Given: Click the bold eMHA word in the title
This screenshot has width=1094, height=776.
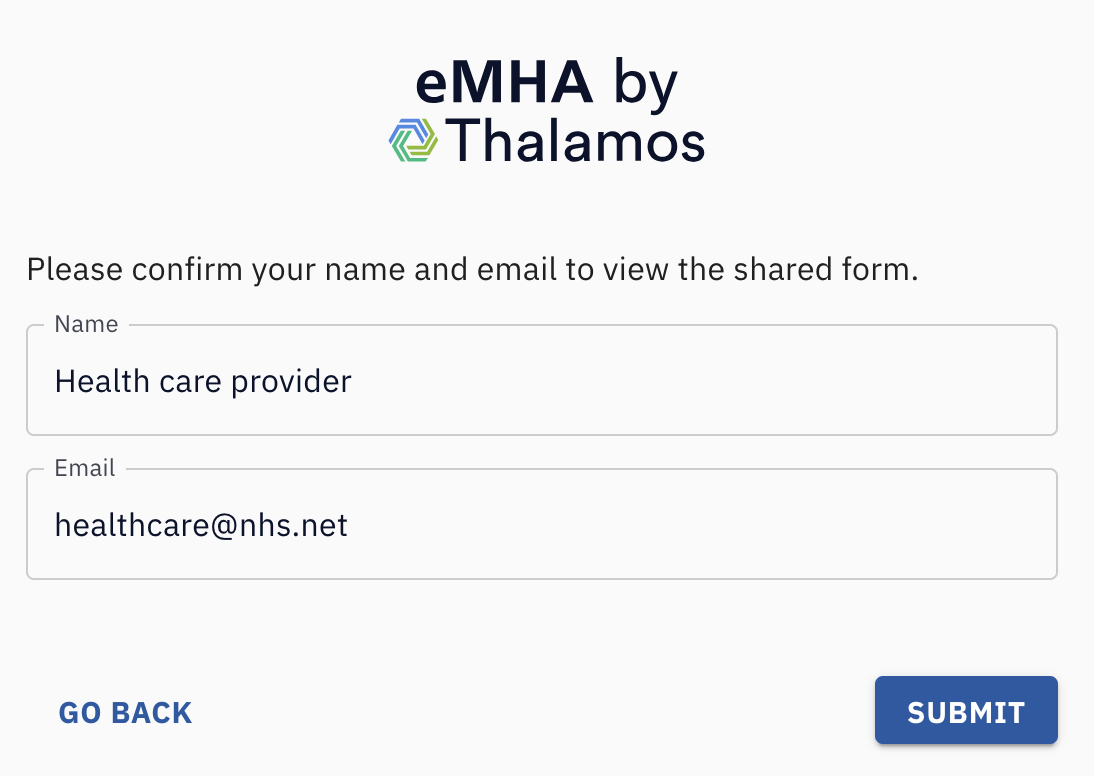Looking at the screenshot, I should pos(504,82).
